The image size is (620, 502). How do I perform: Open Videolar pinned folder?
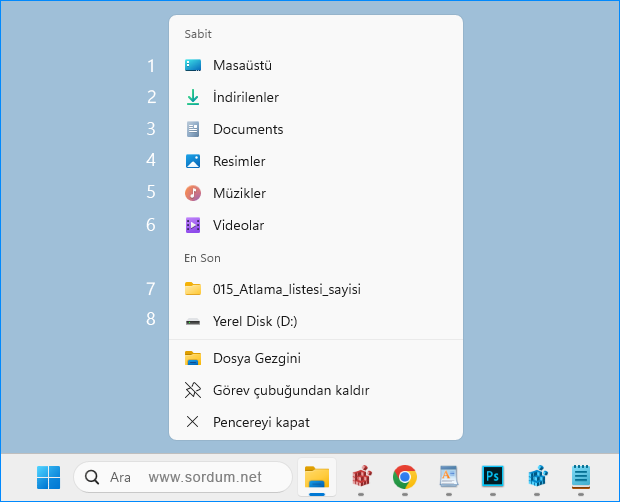316,225
